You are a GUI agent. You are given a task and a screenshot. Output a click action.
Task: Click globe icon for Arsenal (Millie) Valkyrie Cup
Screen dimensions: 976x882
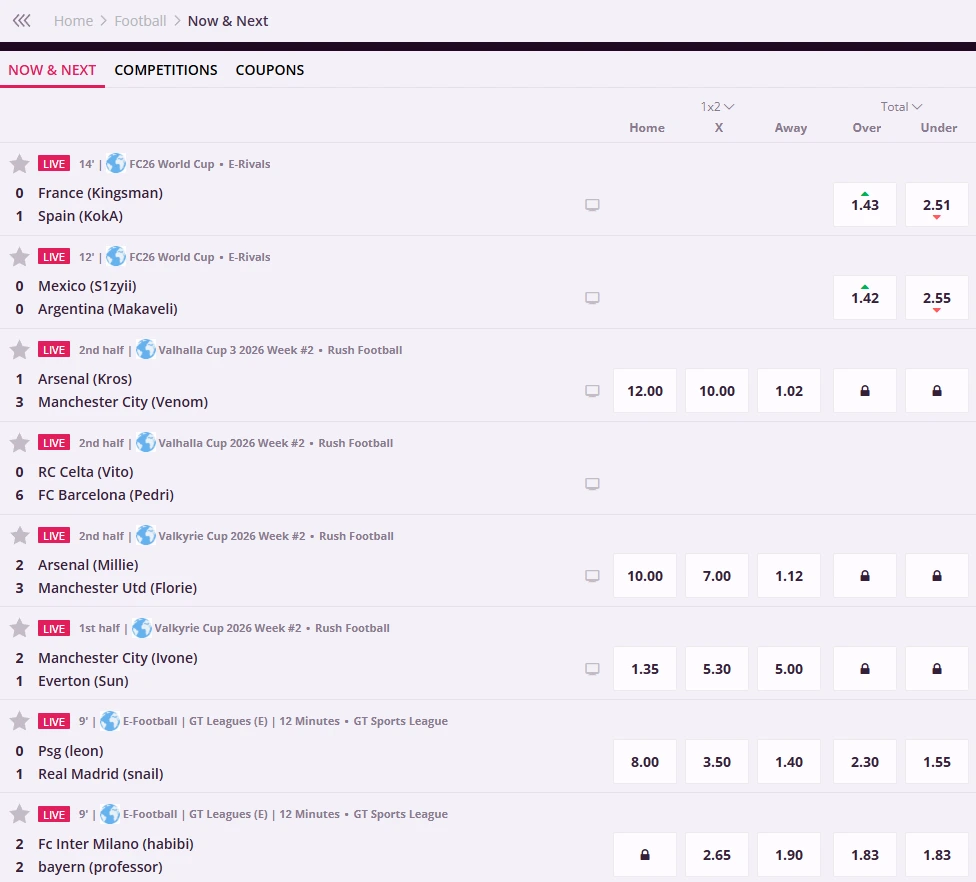tap(146, 535)
